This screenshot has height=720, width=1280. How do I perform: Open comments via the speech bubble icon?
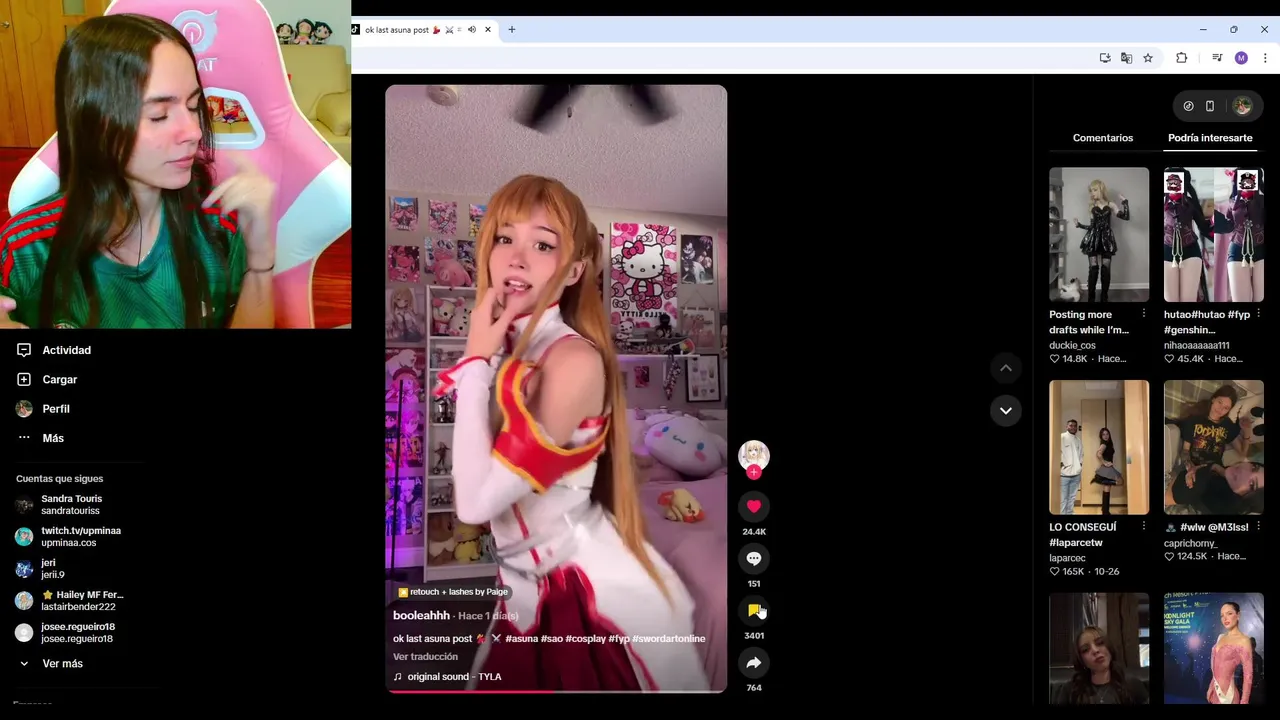pyautogui.click(x=754, y=558)
